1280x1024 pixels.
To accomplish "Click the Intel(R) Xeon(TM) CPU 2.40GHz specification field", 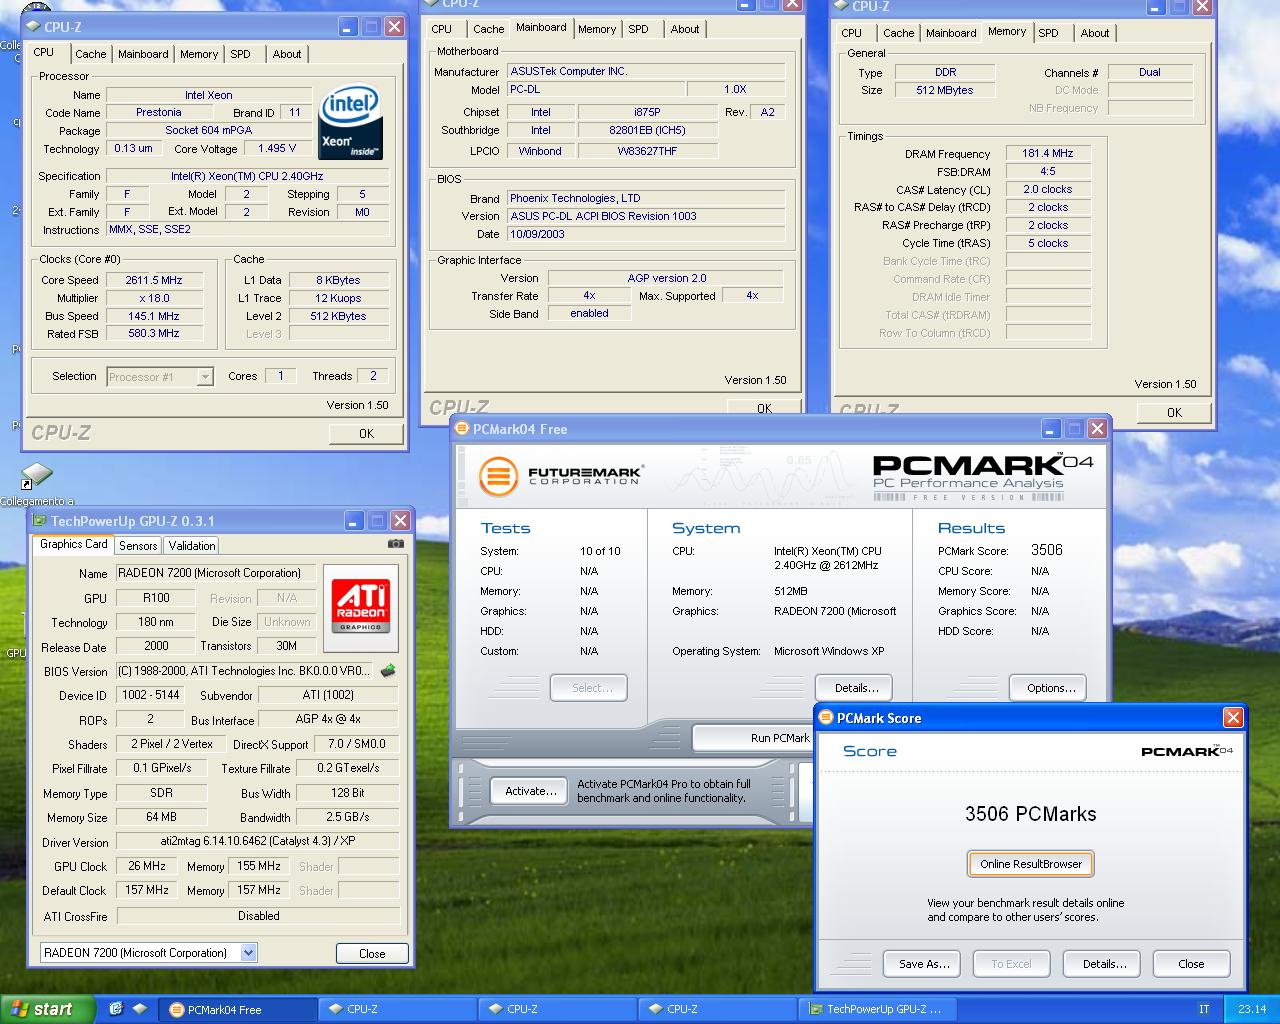I will (248, 176).
